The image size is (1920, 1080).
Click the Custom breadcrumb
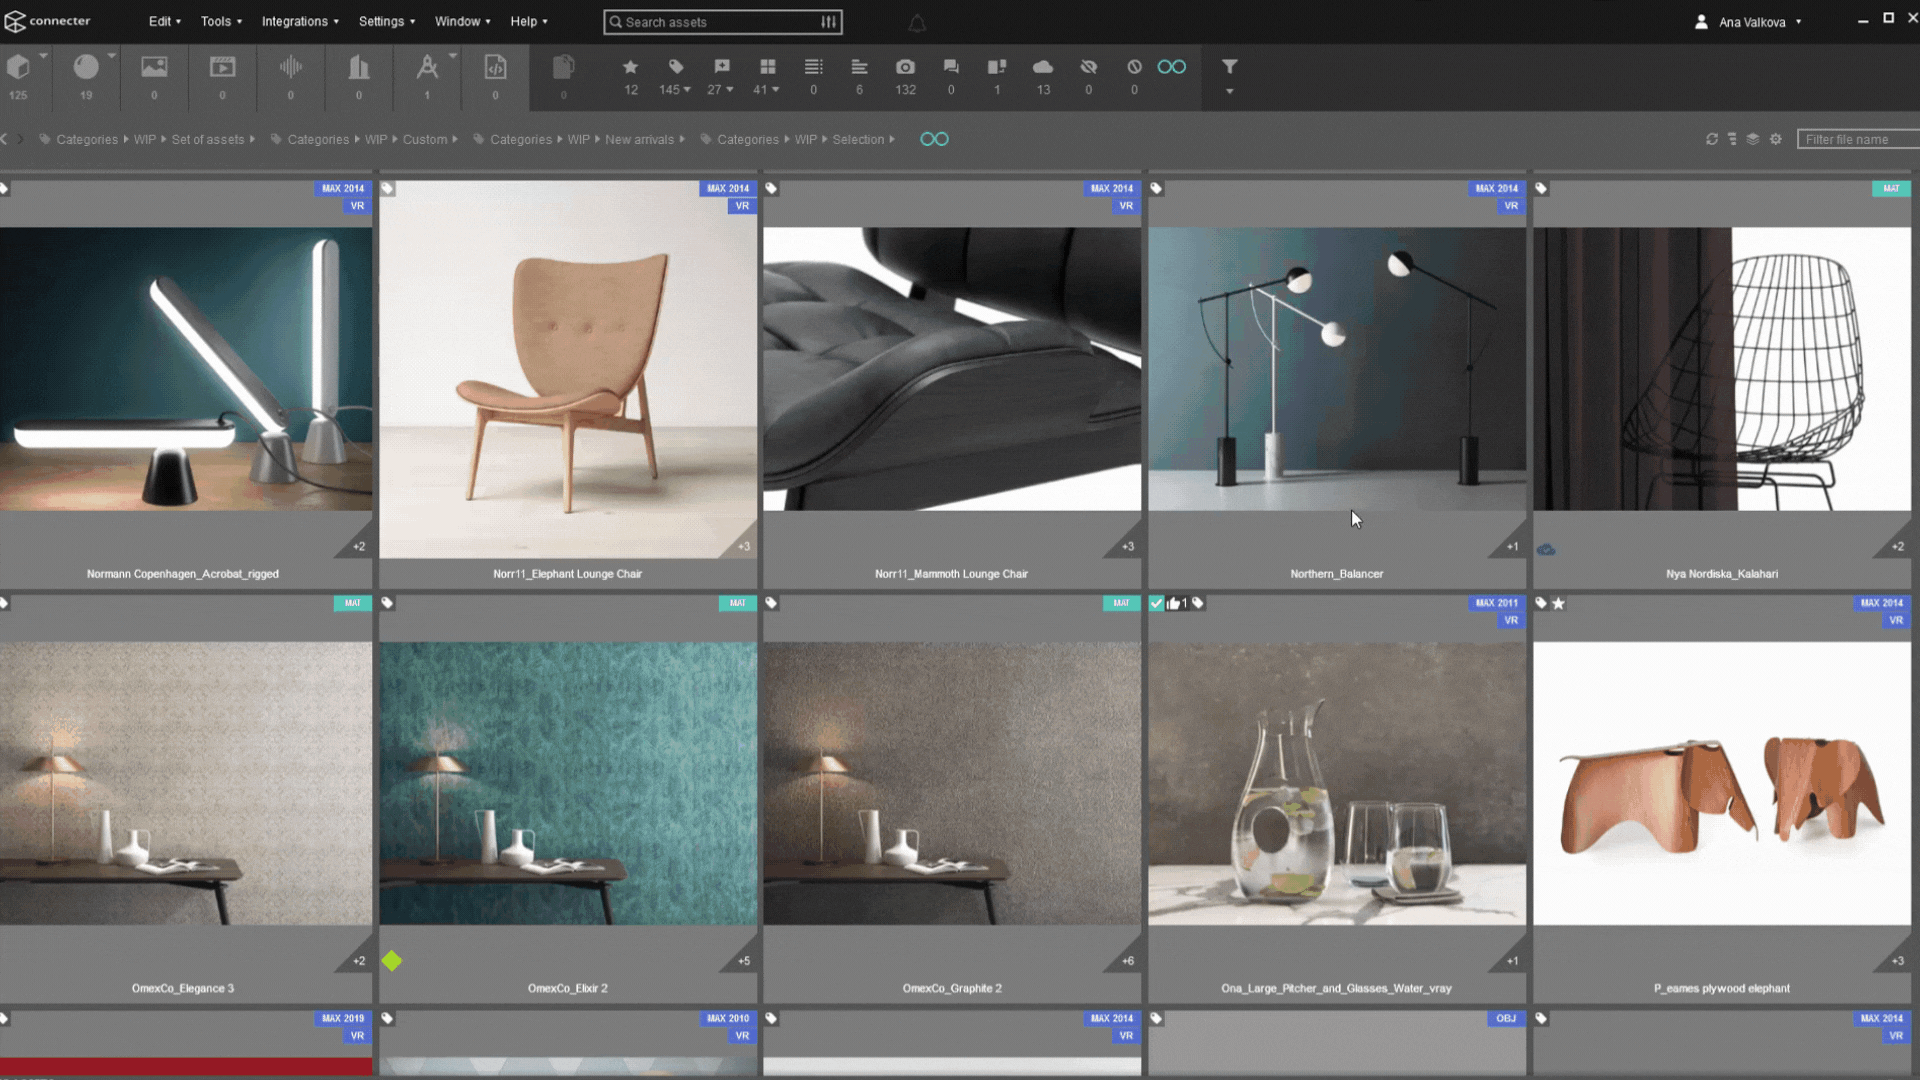425,139
